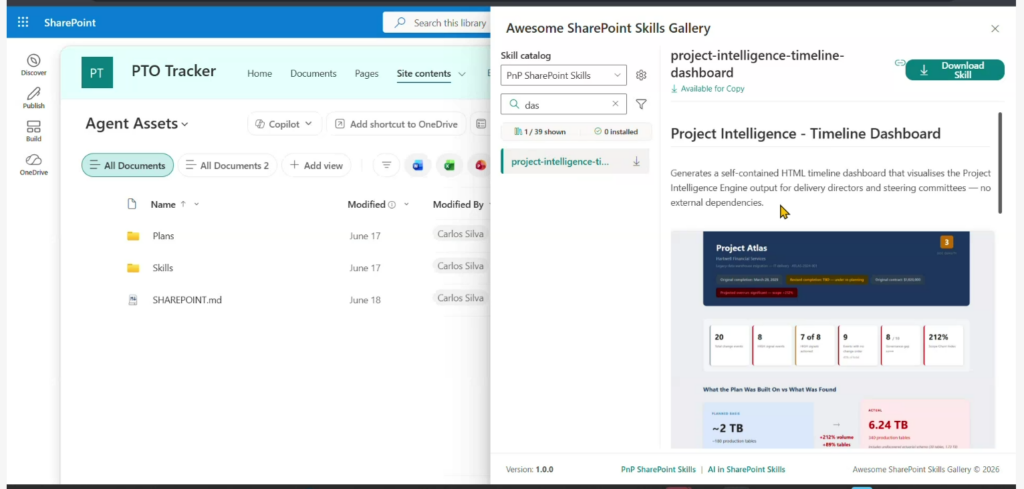Click the toolbar icon after OneDrive shortcut

click(481, 124)
